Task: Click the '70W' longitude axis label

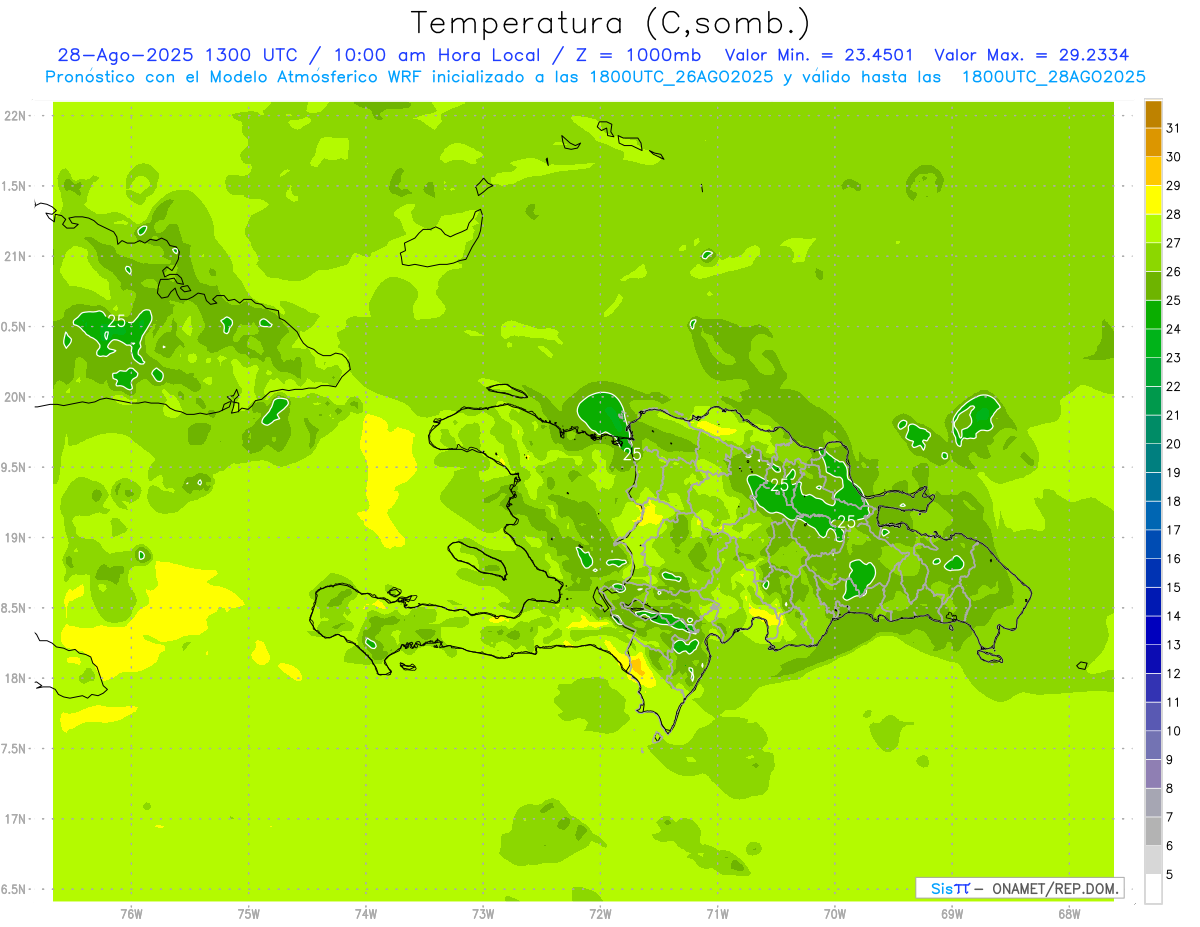Action: point(835,914)
